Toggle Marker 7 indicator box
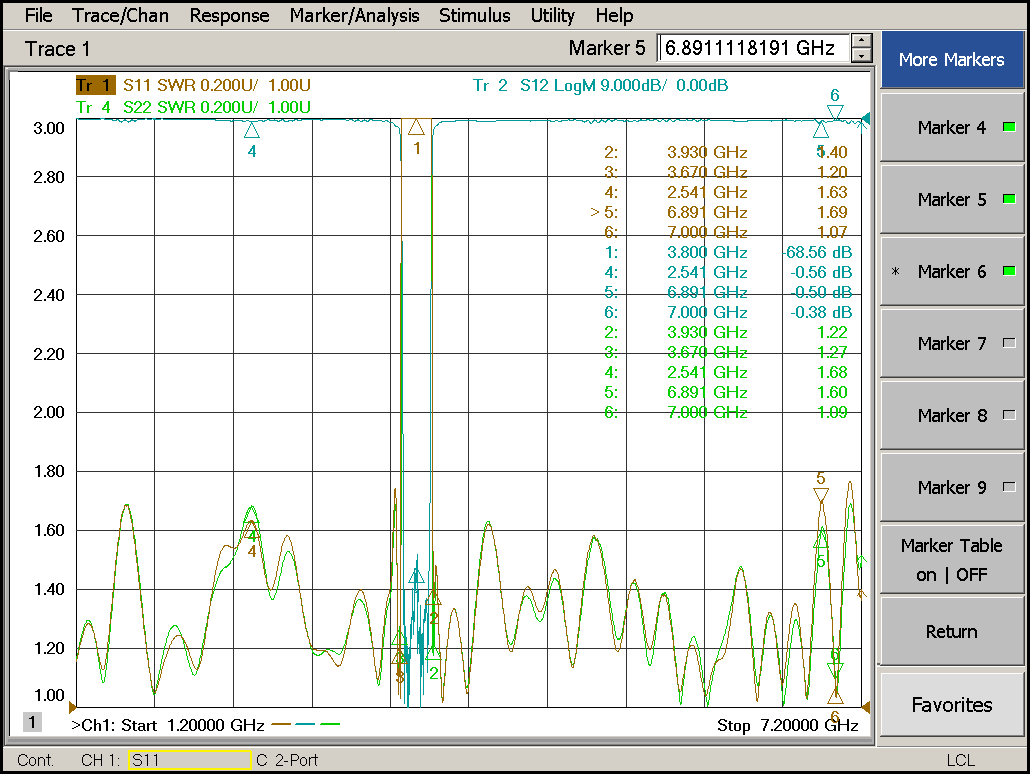Screen dimensions: 1030x774 coord(1009,343)
